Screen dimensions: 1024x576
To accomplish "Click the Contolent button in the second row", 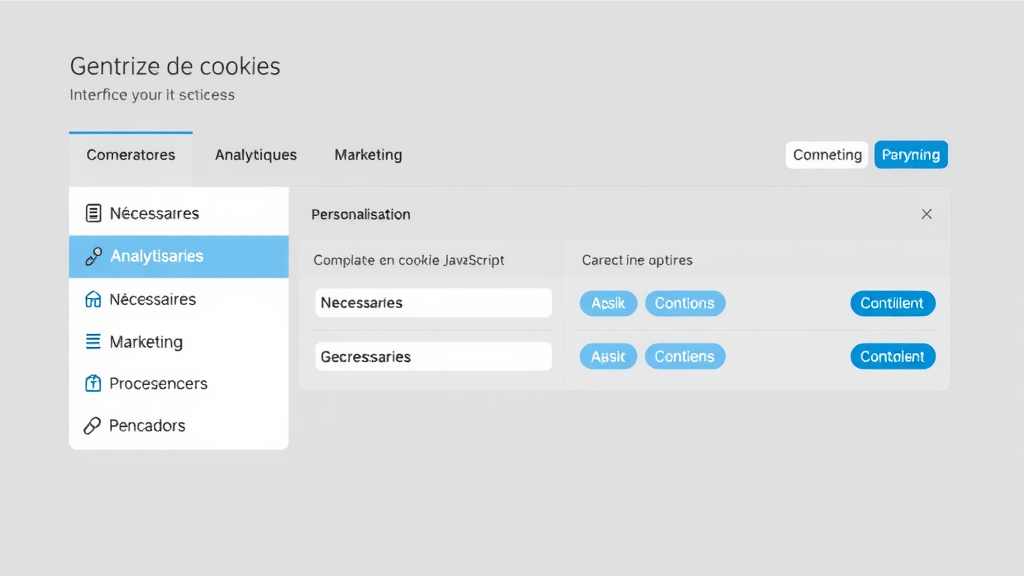I will point(892,356).
